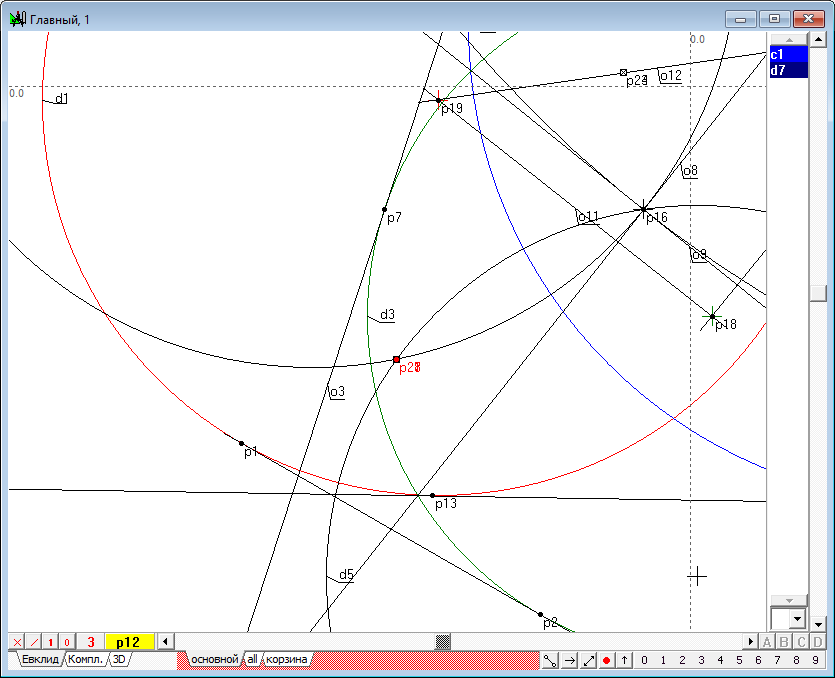Open the основной layer tab
This screenshot has width=835, height=678.
(x=215, y=659)
